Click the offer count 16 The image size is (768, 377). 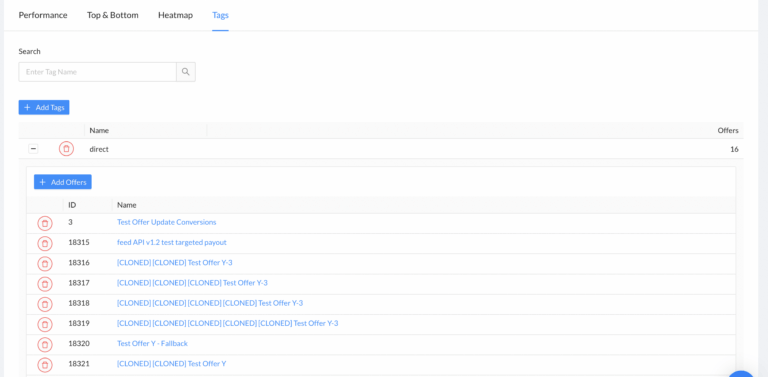click(734, 149)
